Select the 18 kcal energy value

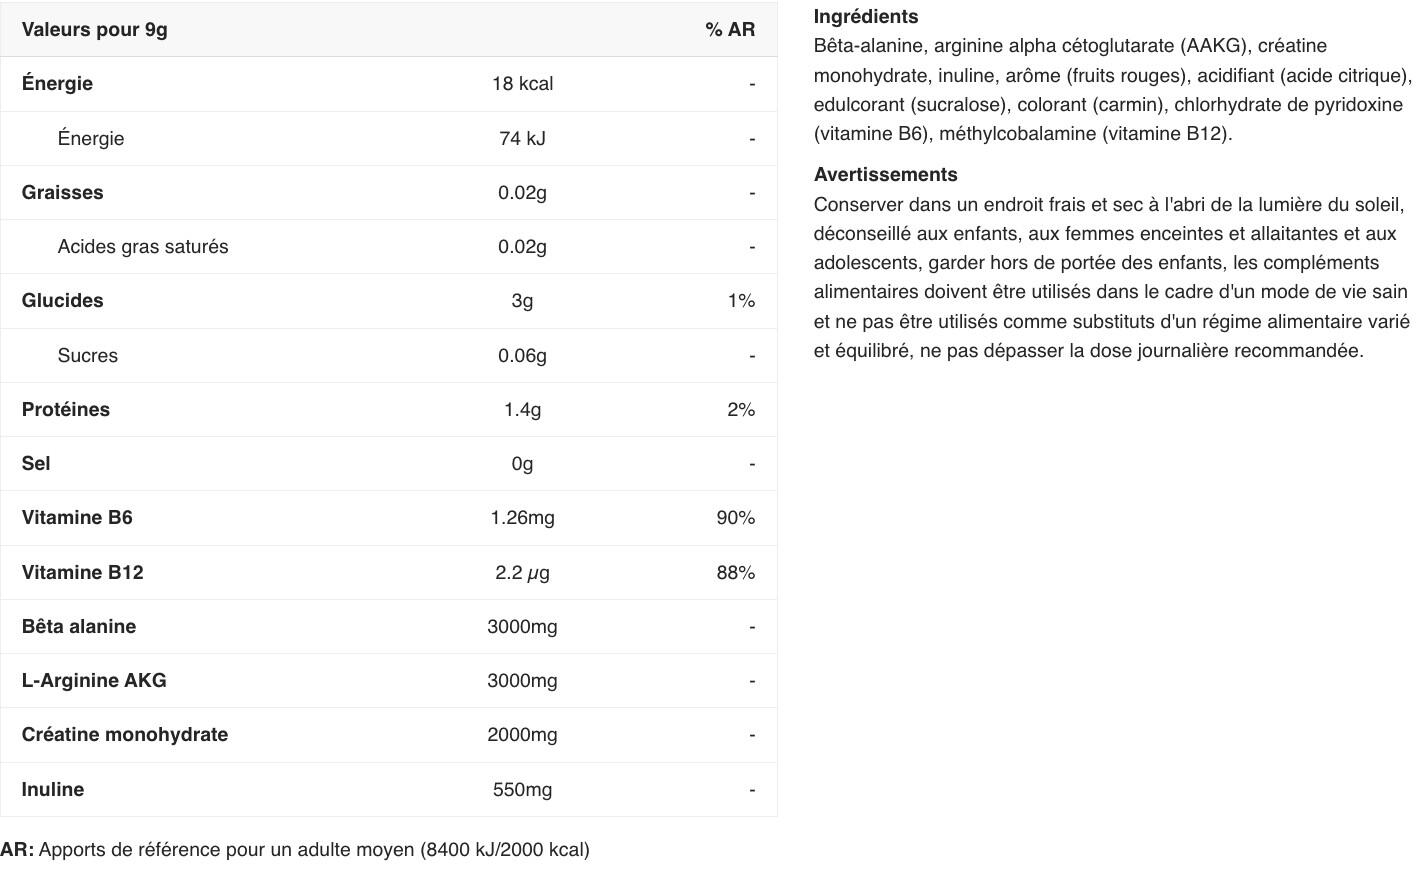coord(522,84)
